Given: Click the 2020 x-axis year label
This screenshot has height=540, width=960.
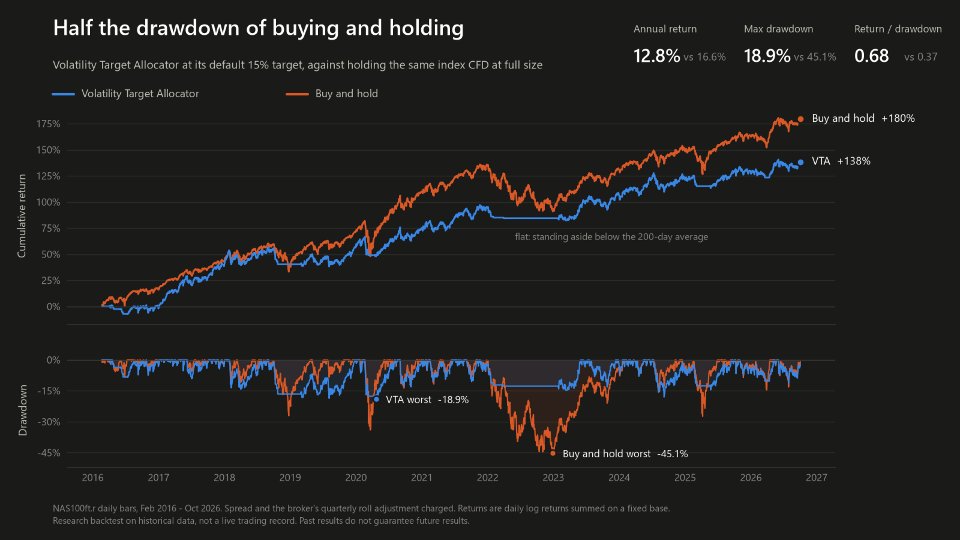Looking at the screenshot, I should click(x=356, y=478).
